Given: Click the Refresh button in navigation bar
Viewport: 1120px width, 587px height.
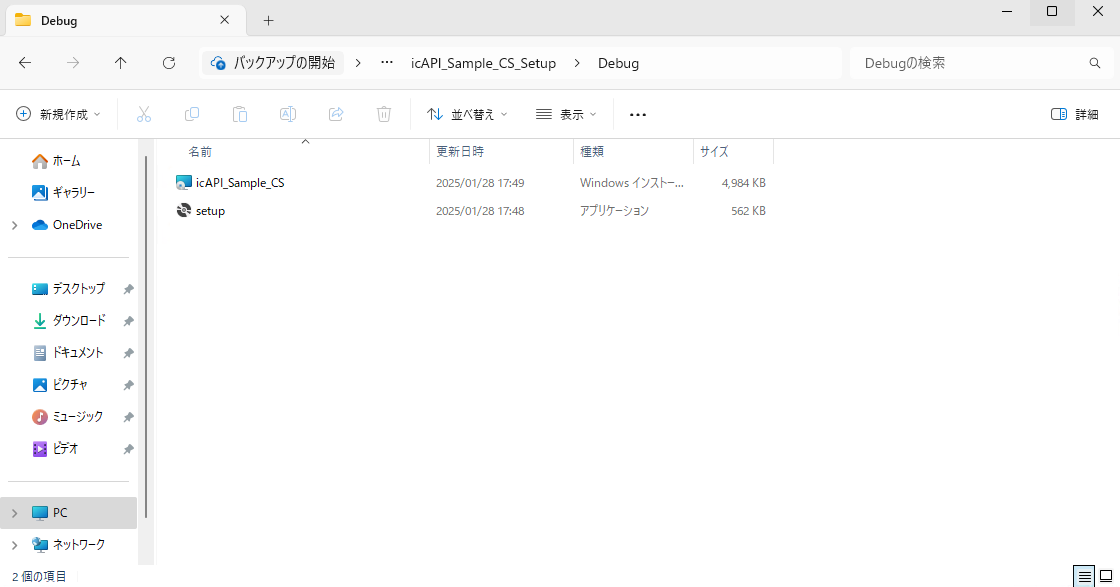Looking at the screenshot, I should [x=169, y=63].
